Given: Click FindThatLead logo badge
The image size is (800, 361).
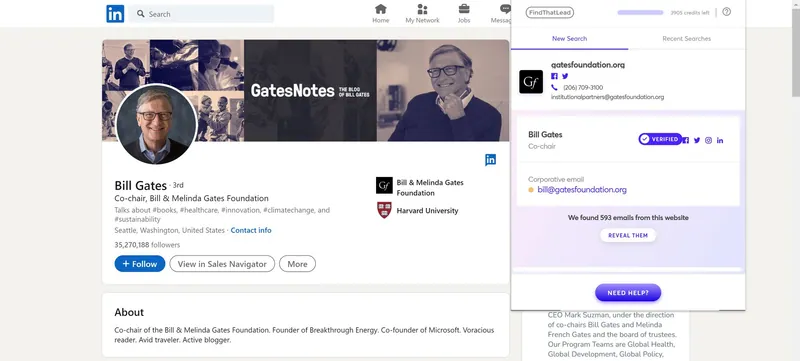Looking at the screenshot, I should click(x=549, y=12).
